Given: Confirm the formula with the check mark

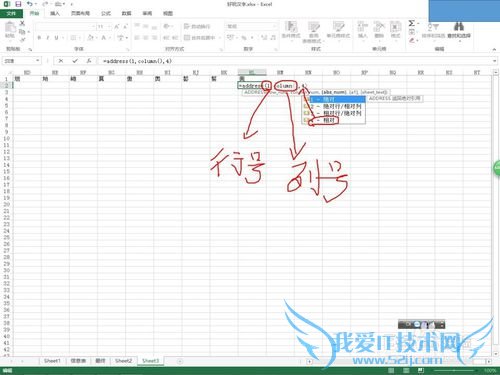Looking at the screenshot, I should 75,61.
